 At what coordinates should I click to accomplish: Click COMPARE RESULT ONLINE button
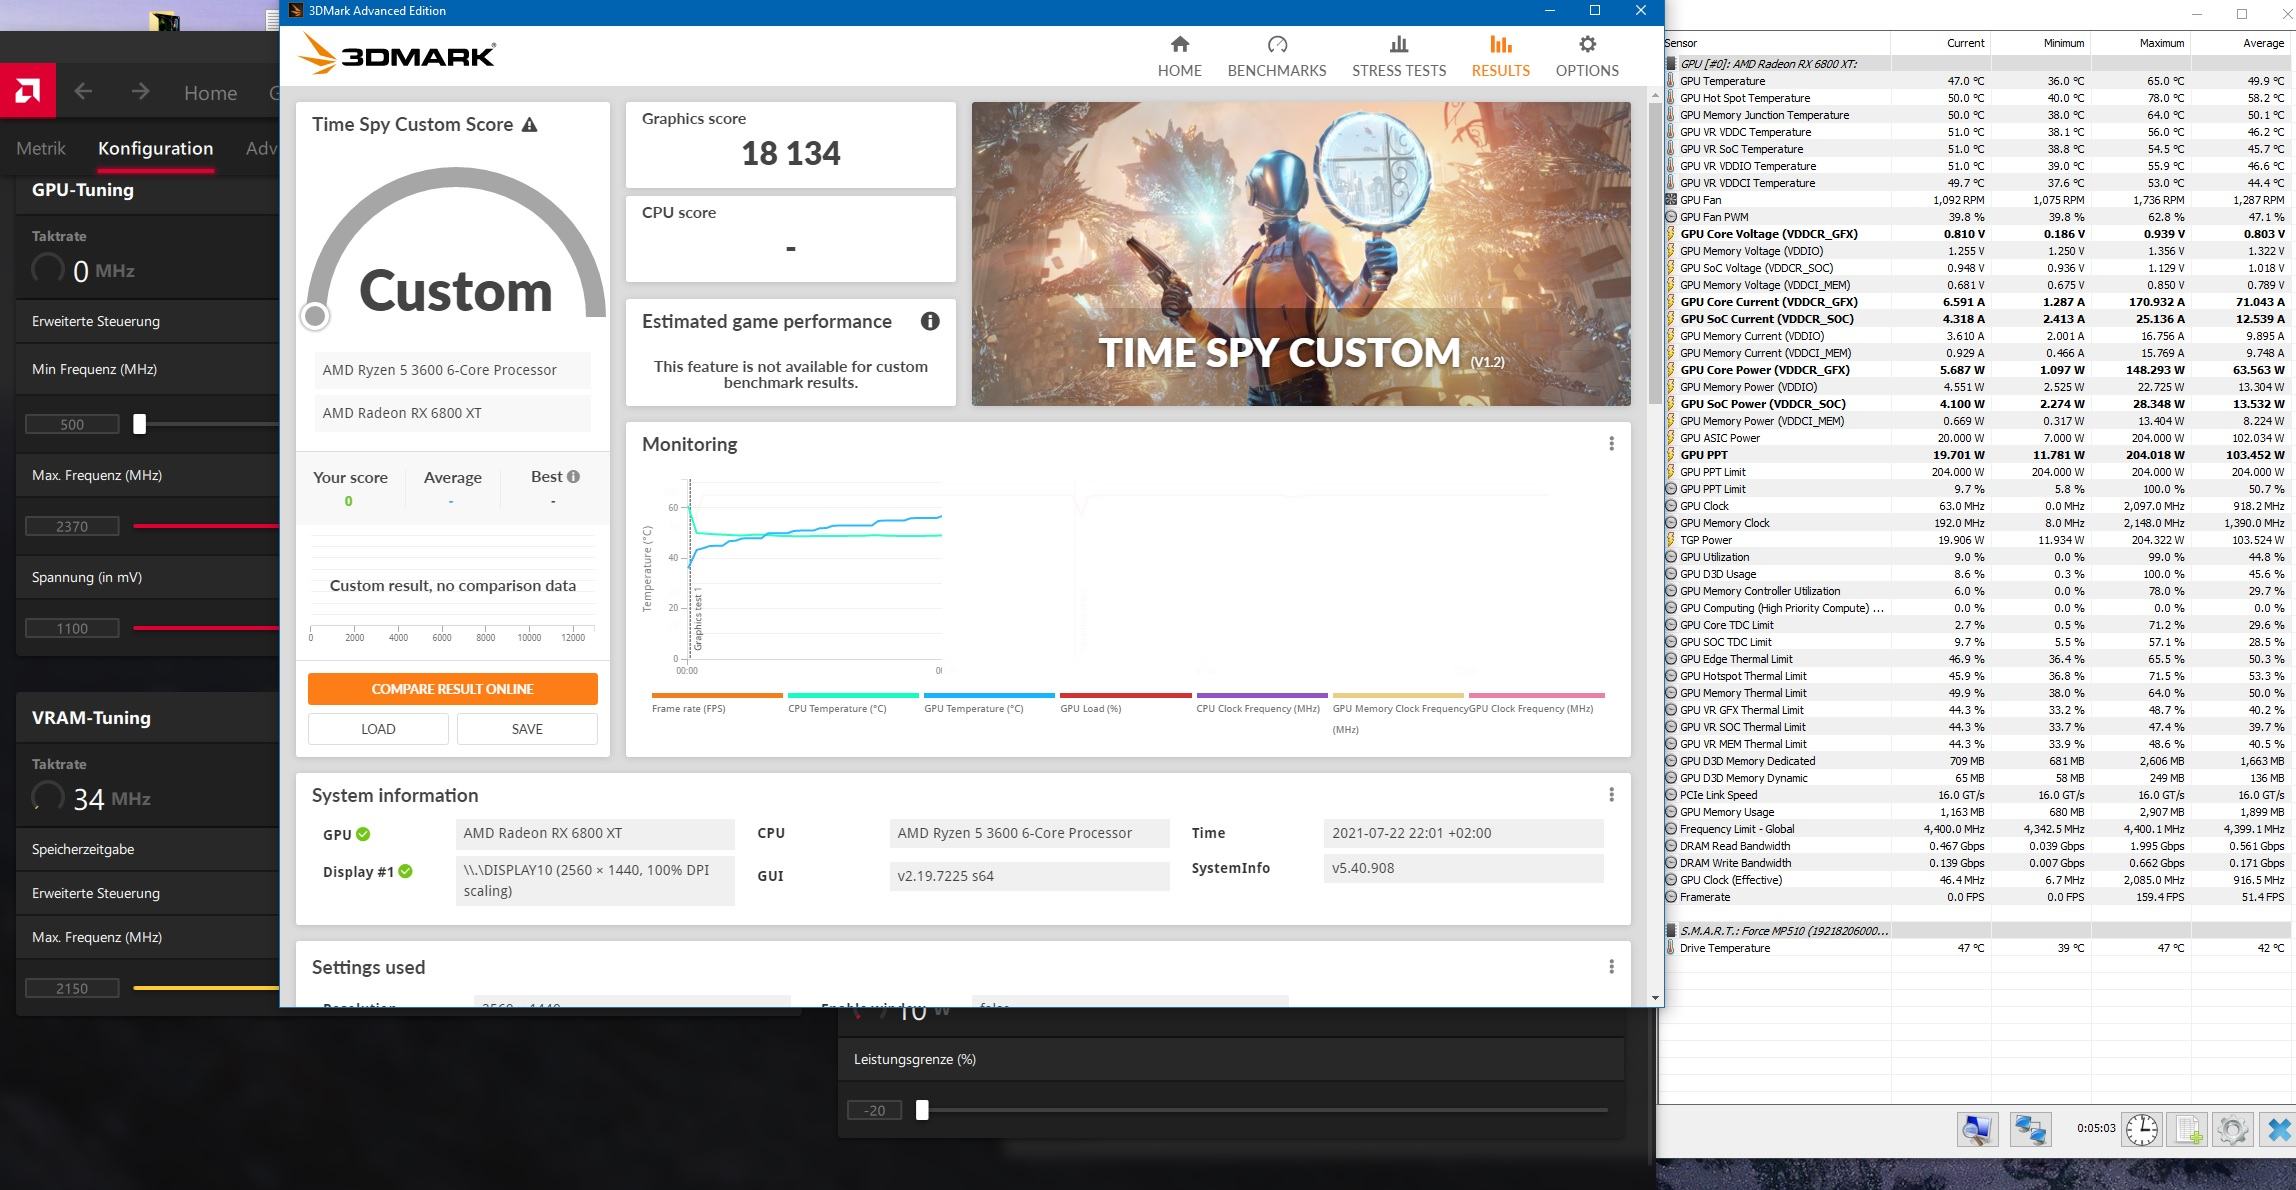[x=452, y=689]
